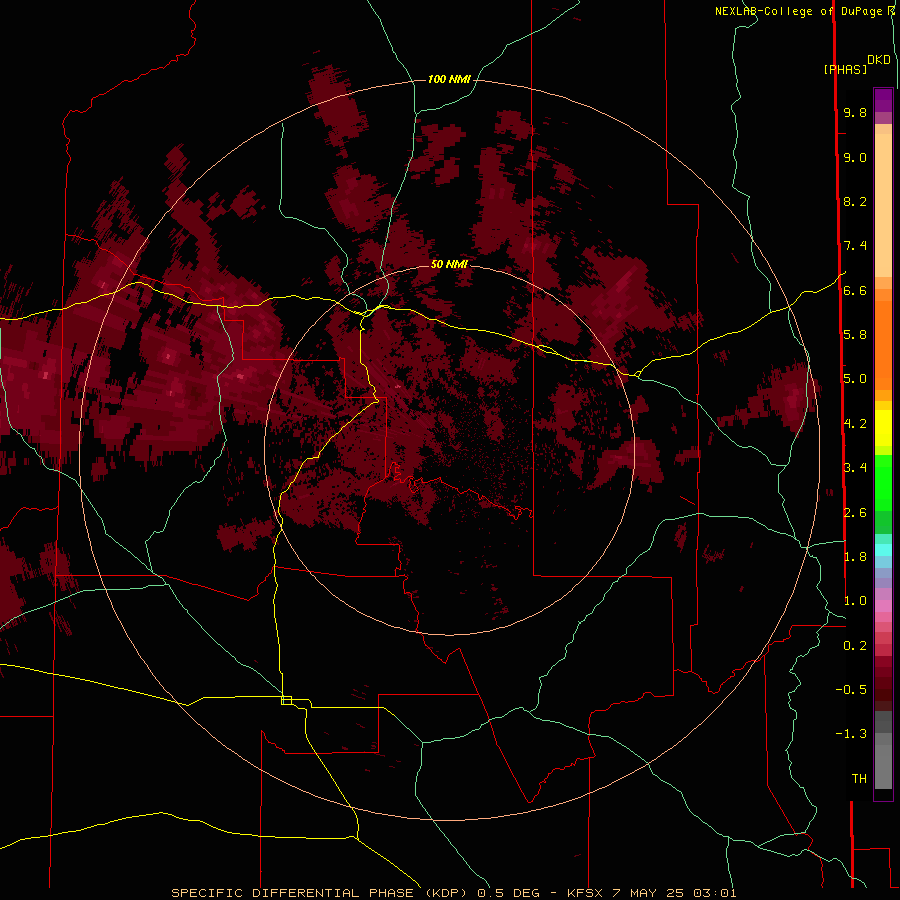Click the 5.0 value on the legend

(x=855, y=379)
